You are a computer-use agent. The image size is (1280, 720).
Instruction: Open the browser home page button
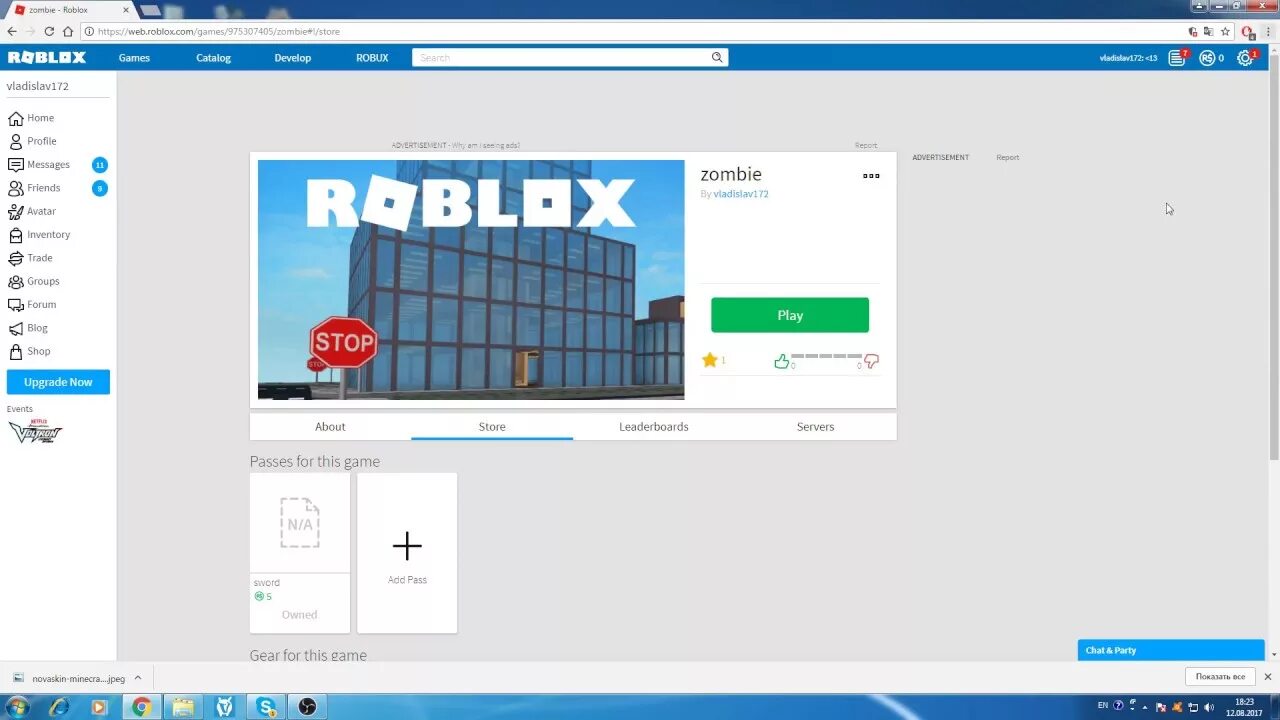coord(68,31)
